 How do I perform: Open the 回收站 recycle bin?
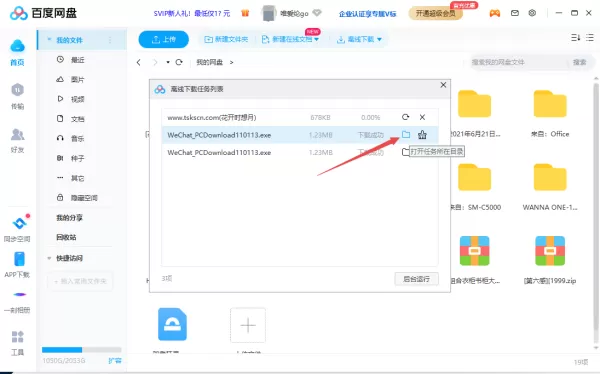coord(66,237)
